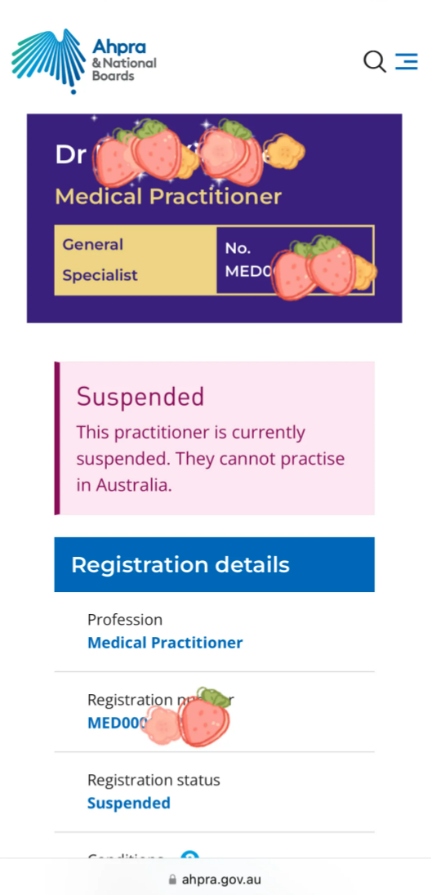Viewport: 431px width, 895px height.
Task: Click the blue Suspended status text
Action: (129, 803)
